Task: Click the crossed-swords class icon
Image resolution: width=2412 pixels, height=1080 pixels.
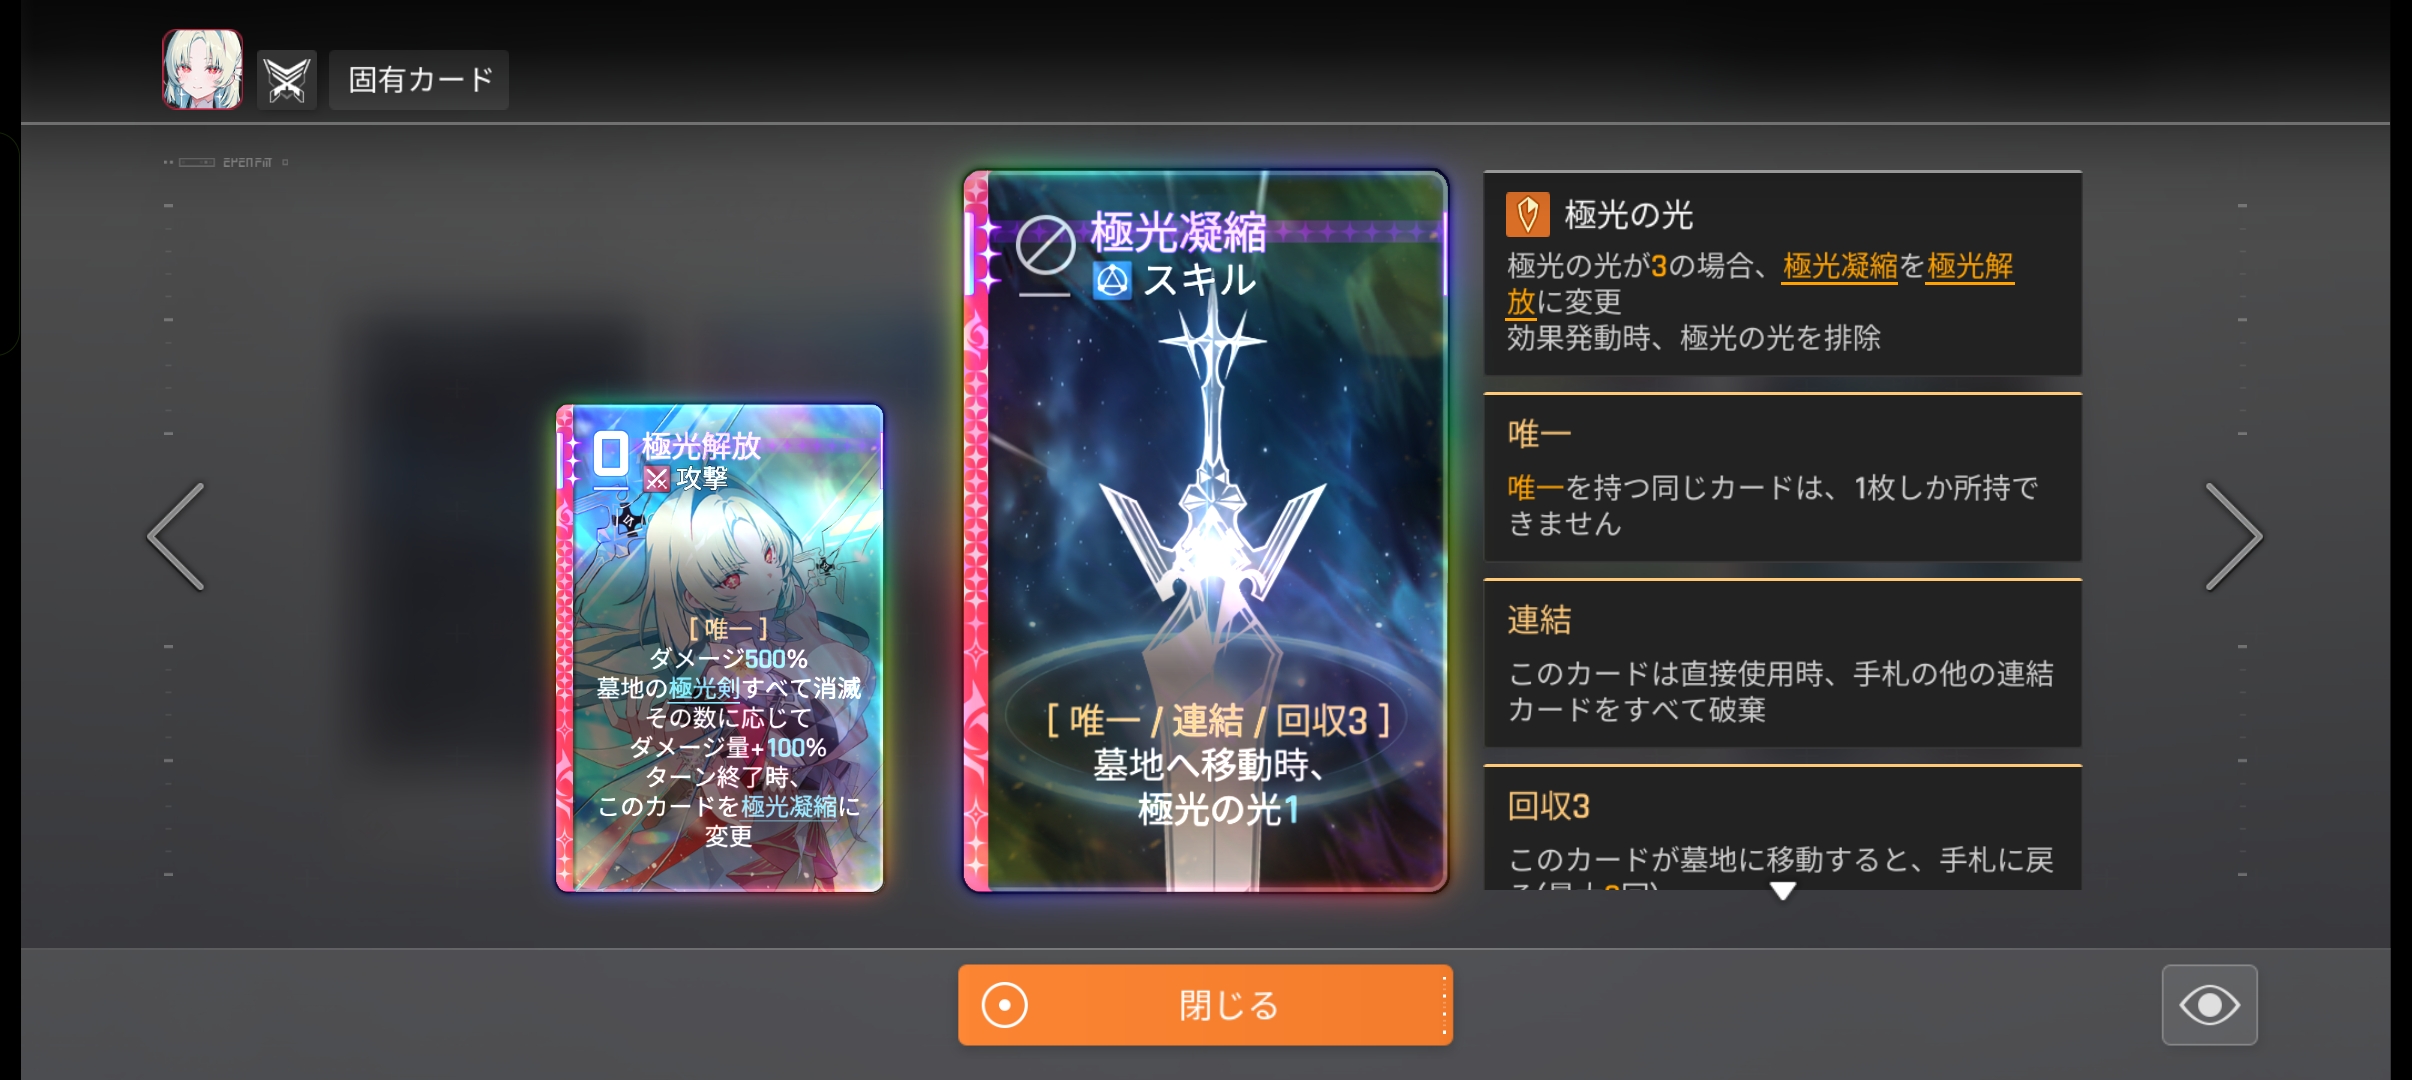Action: click(x=287, y=80)
